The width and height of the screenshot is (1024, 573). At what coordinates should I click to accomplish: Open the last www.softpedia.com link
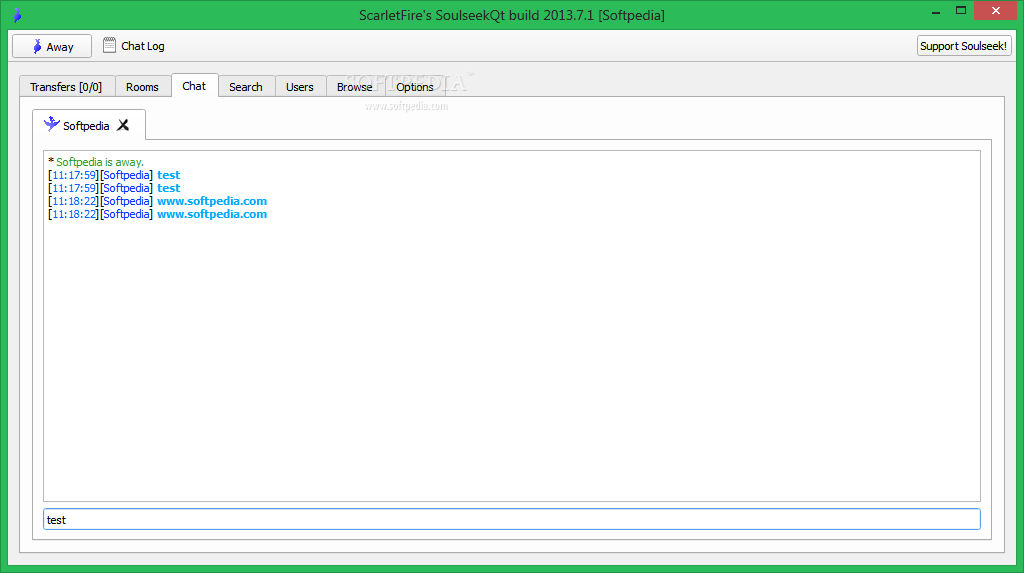pyautogui.click(x=212, y=214)
